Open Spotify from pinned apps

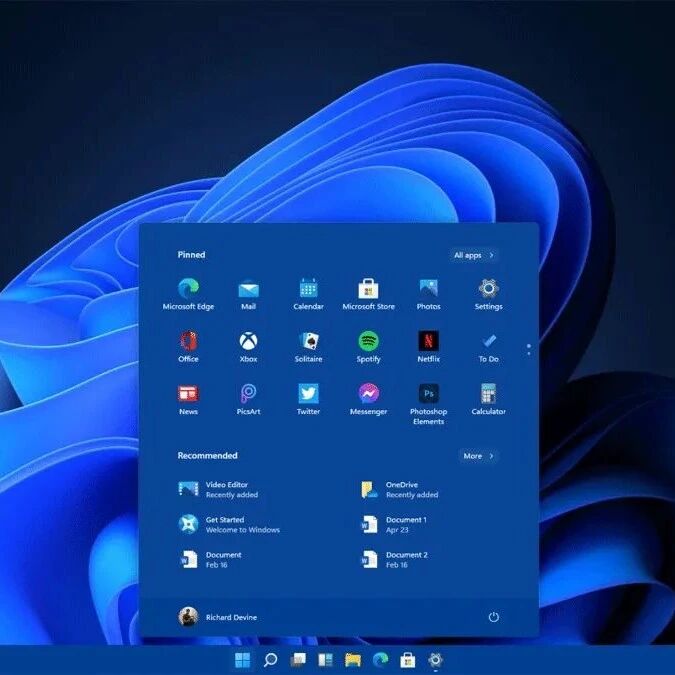[368, 347]
